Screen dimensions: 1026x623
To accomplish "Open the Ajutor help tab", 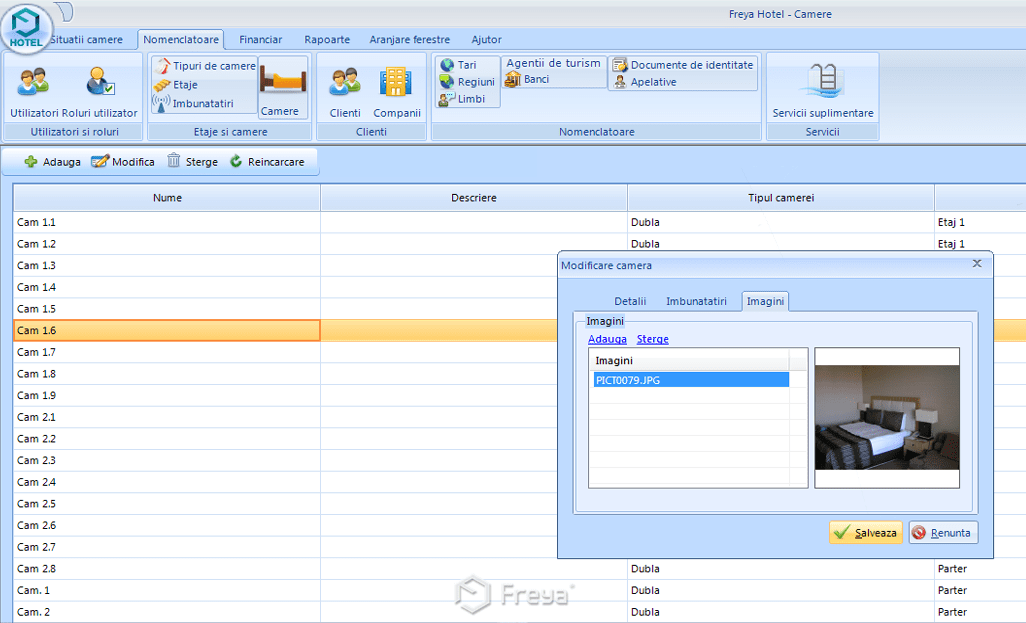I will coord(486,40).
